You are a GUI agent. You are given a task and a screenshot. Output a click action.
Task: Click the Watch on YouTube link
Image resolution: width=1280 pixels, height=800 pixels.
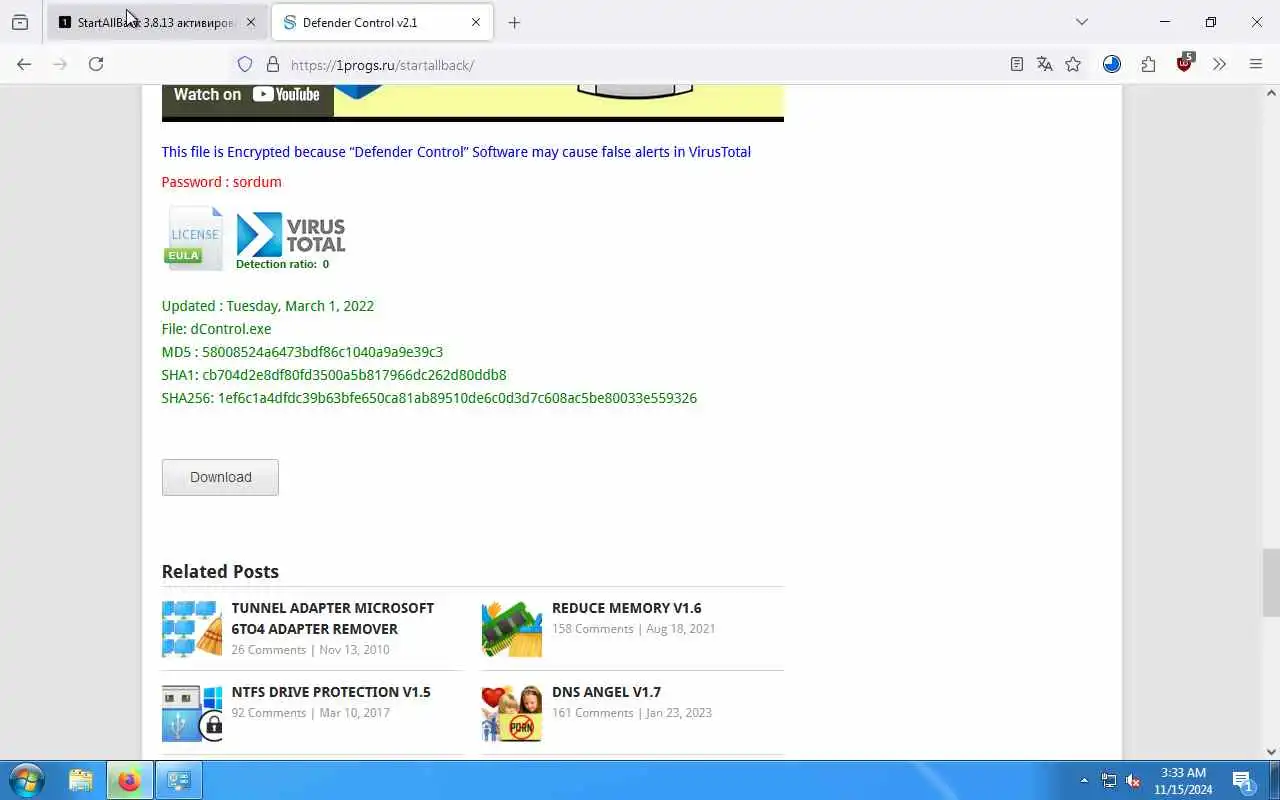247,95
